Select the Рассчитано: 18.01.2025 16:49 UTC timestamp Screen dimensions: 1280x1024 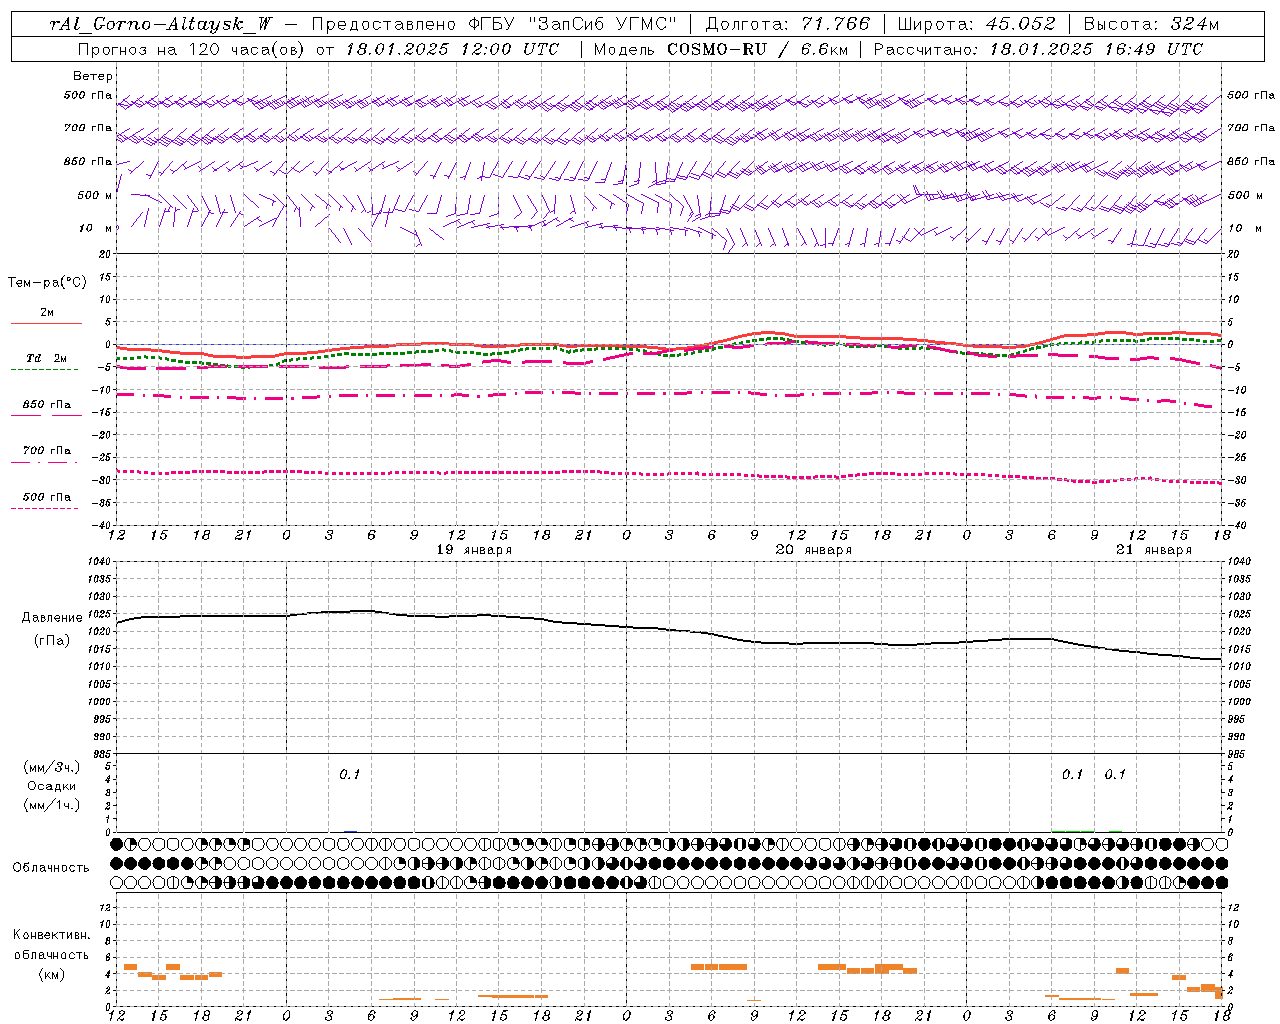(1038, 49)
